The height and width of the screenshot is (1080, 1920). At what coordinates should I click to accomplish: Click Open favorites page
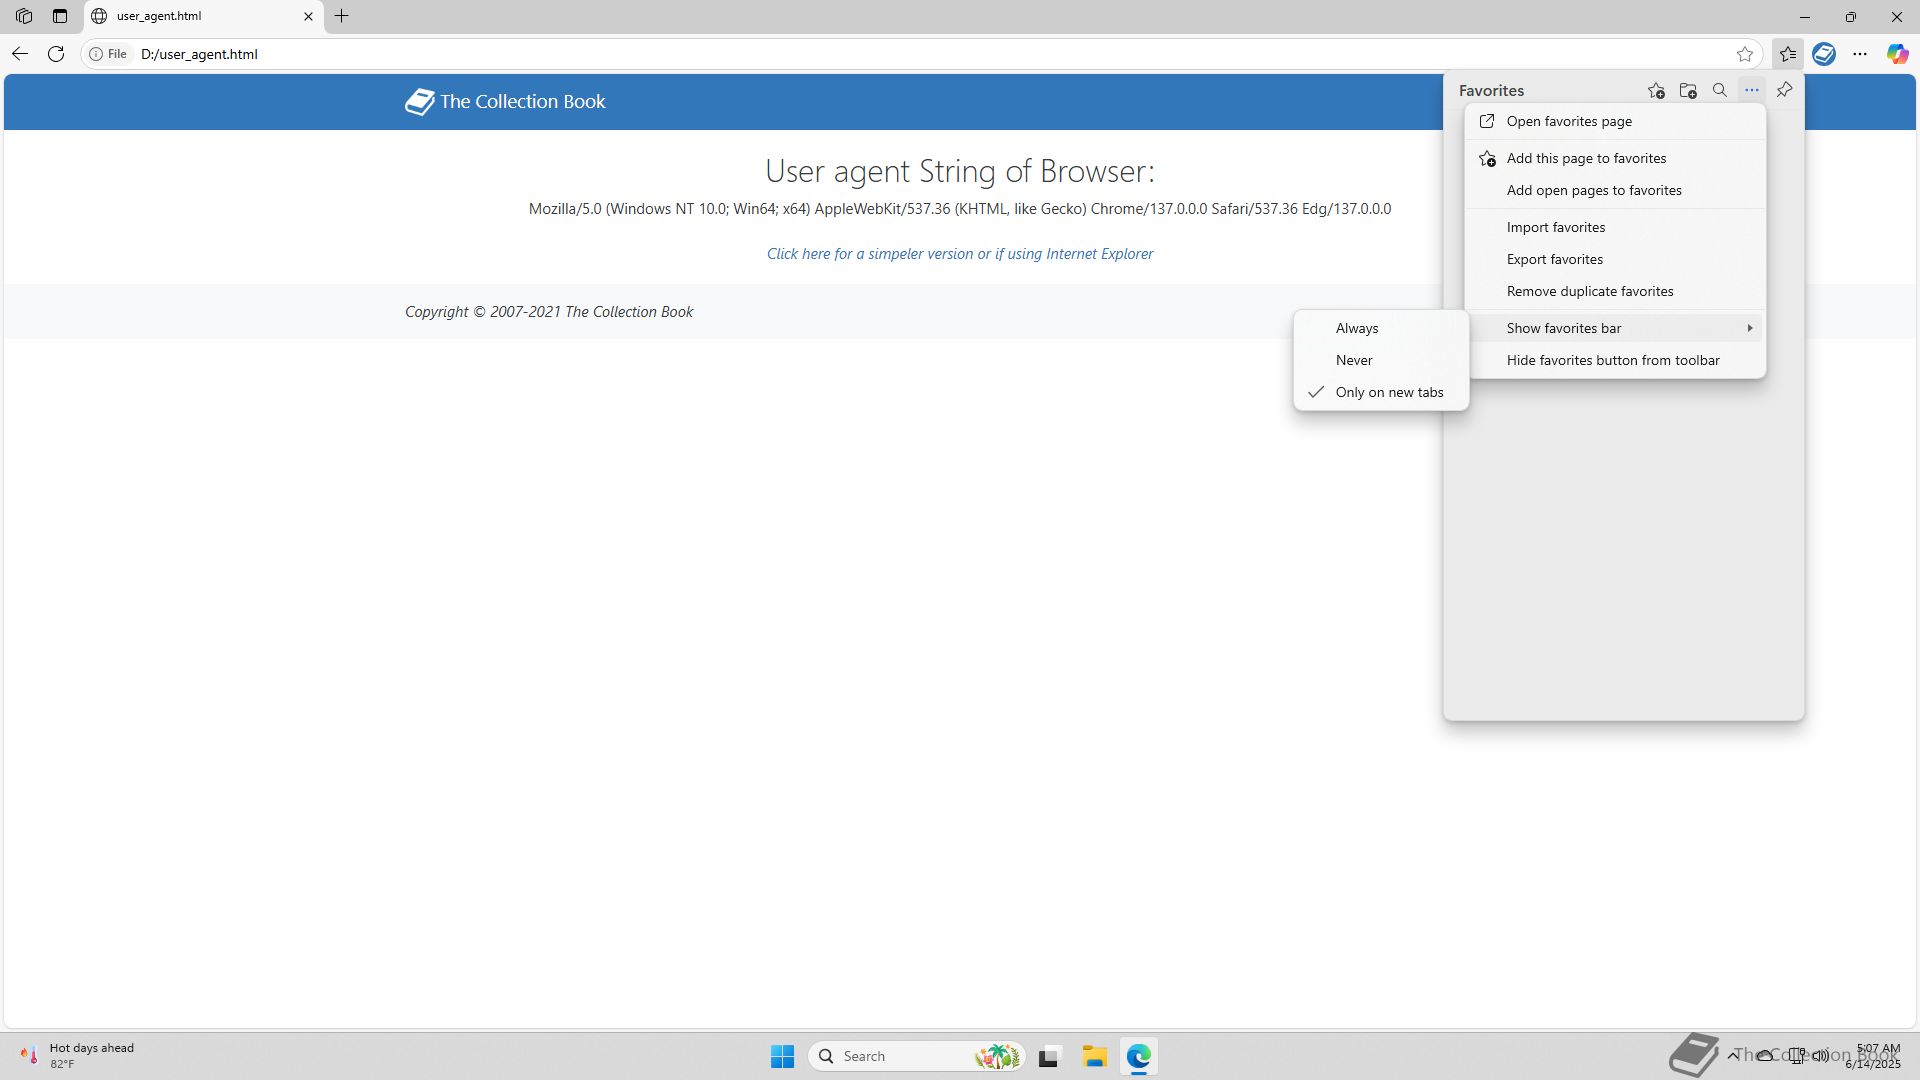[1568, 121]
